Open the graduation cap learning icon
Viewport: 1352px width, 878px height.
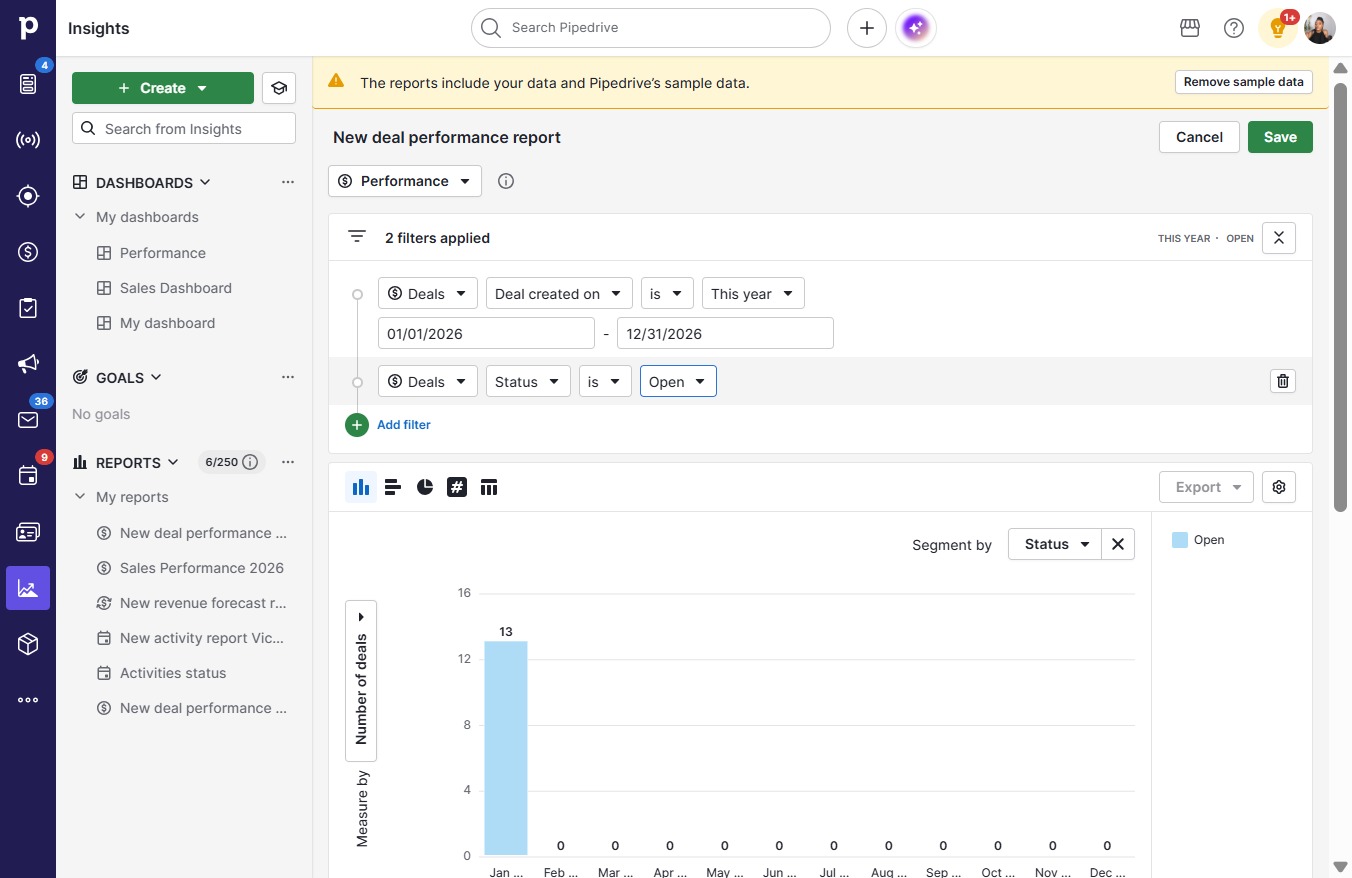tap(279, 88)
